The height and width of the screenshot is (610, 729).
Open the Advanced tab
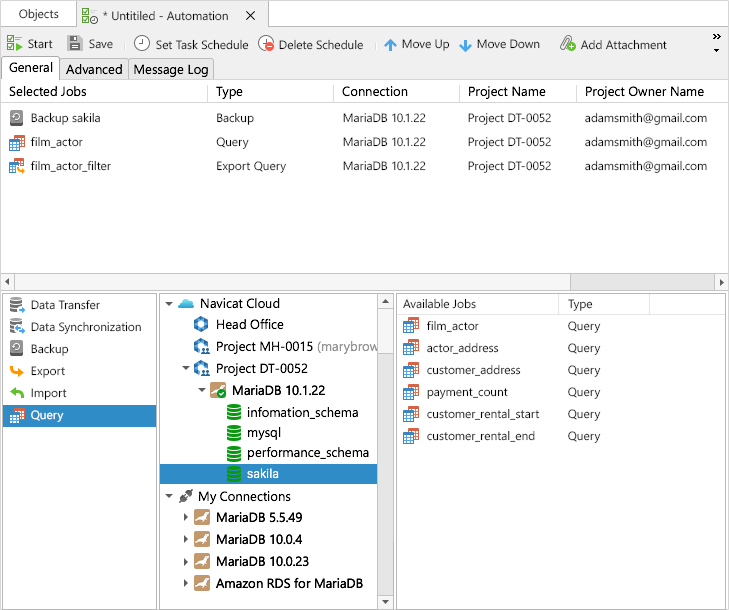pyautogui.click(x=94, y=69)
